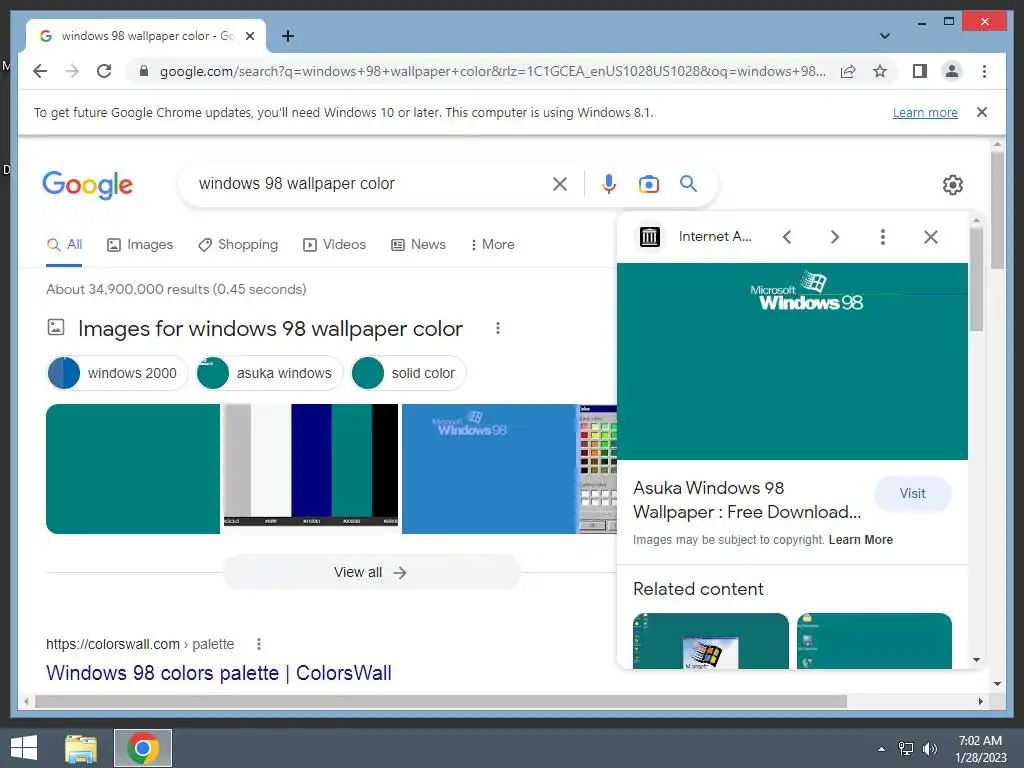Viewport: 1024px width, 768px height.
Task: Open second related content teal thumbnail
Action: click(874, 641)
